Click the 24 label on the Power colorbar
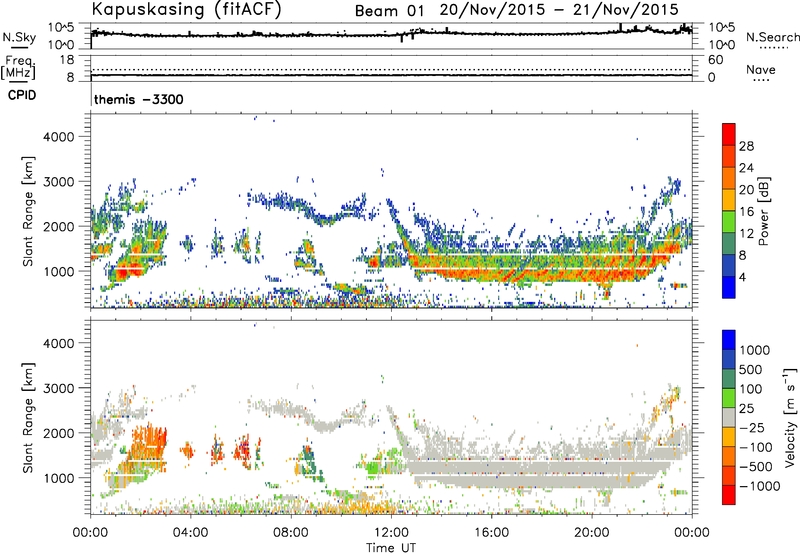 point(746,168)
